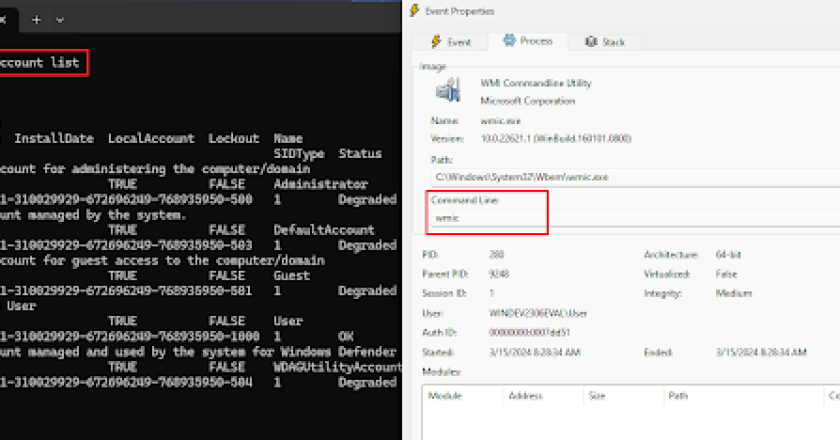Click the gear icon on the Process tab
Viewport: 840px width, 440px height.
click(509, 41)
